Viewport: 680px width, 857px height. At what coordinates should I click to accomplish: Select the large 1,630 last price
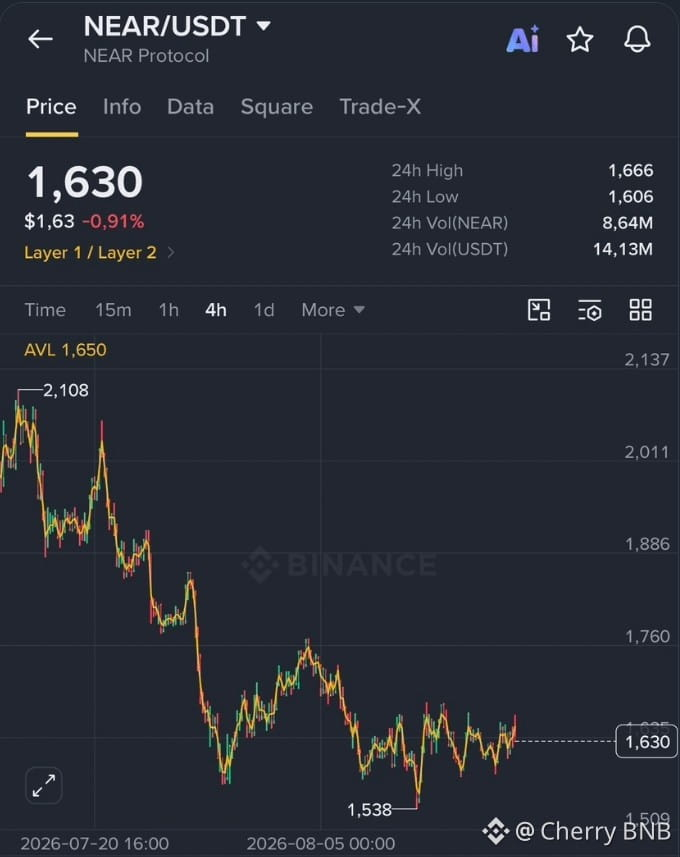[85, 182]
